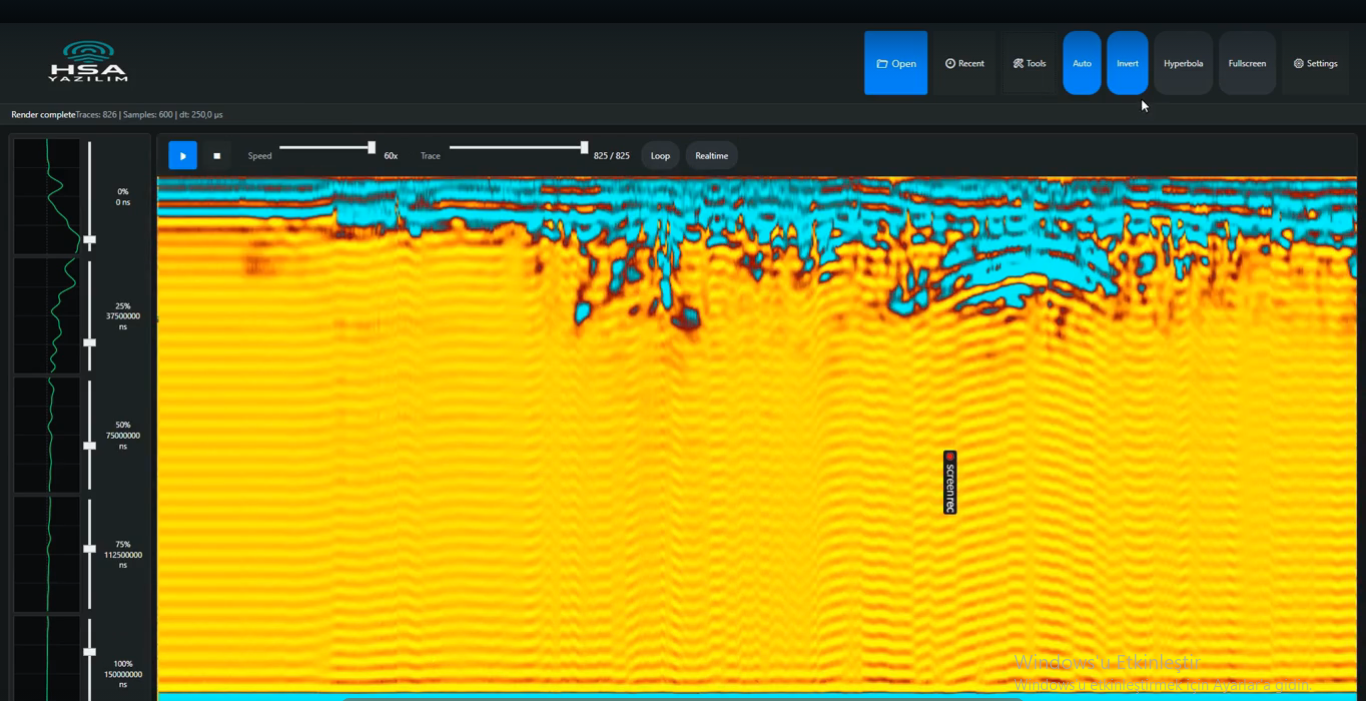Image resolution: width=1366 pixels, height=701 pixels.
Task: Click the HSA Yazılım logo
Action: coord(88,62)
